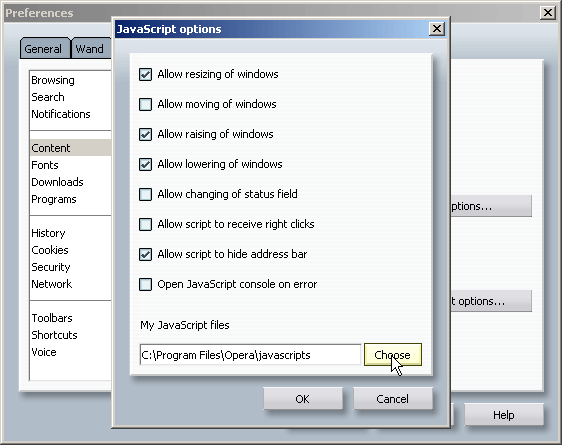562x445 pixels.
Task: Confirm JavaScript options with OK
Action: click(x=303, y=399)
